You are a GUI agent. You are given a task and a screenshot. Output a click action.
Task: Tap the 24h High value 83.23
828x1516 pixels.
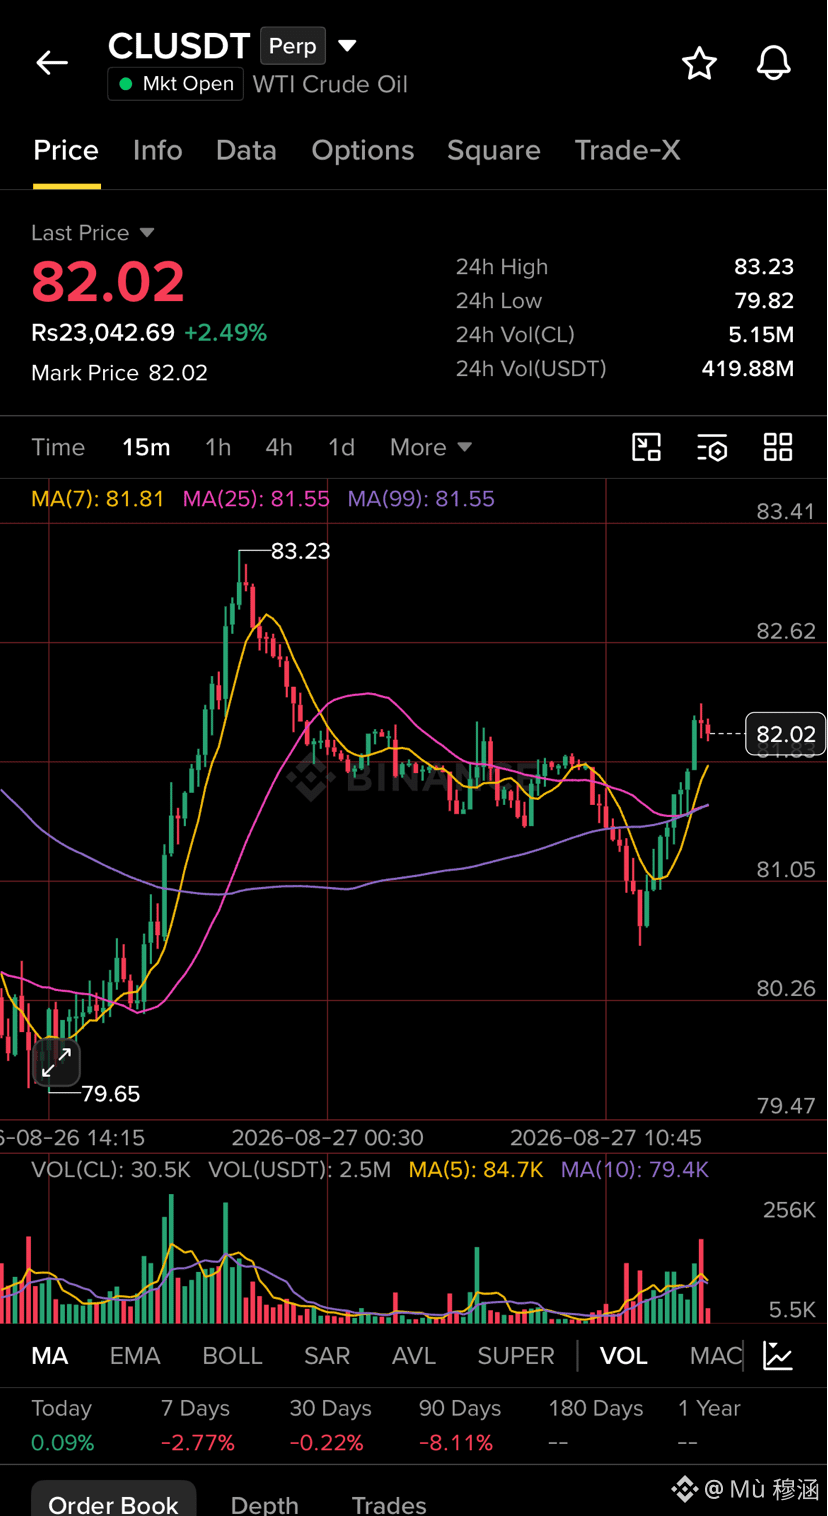click(x=764, y=267)
